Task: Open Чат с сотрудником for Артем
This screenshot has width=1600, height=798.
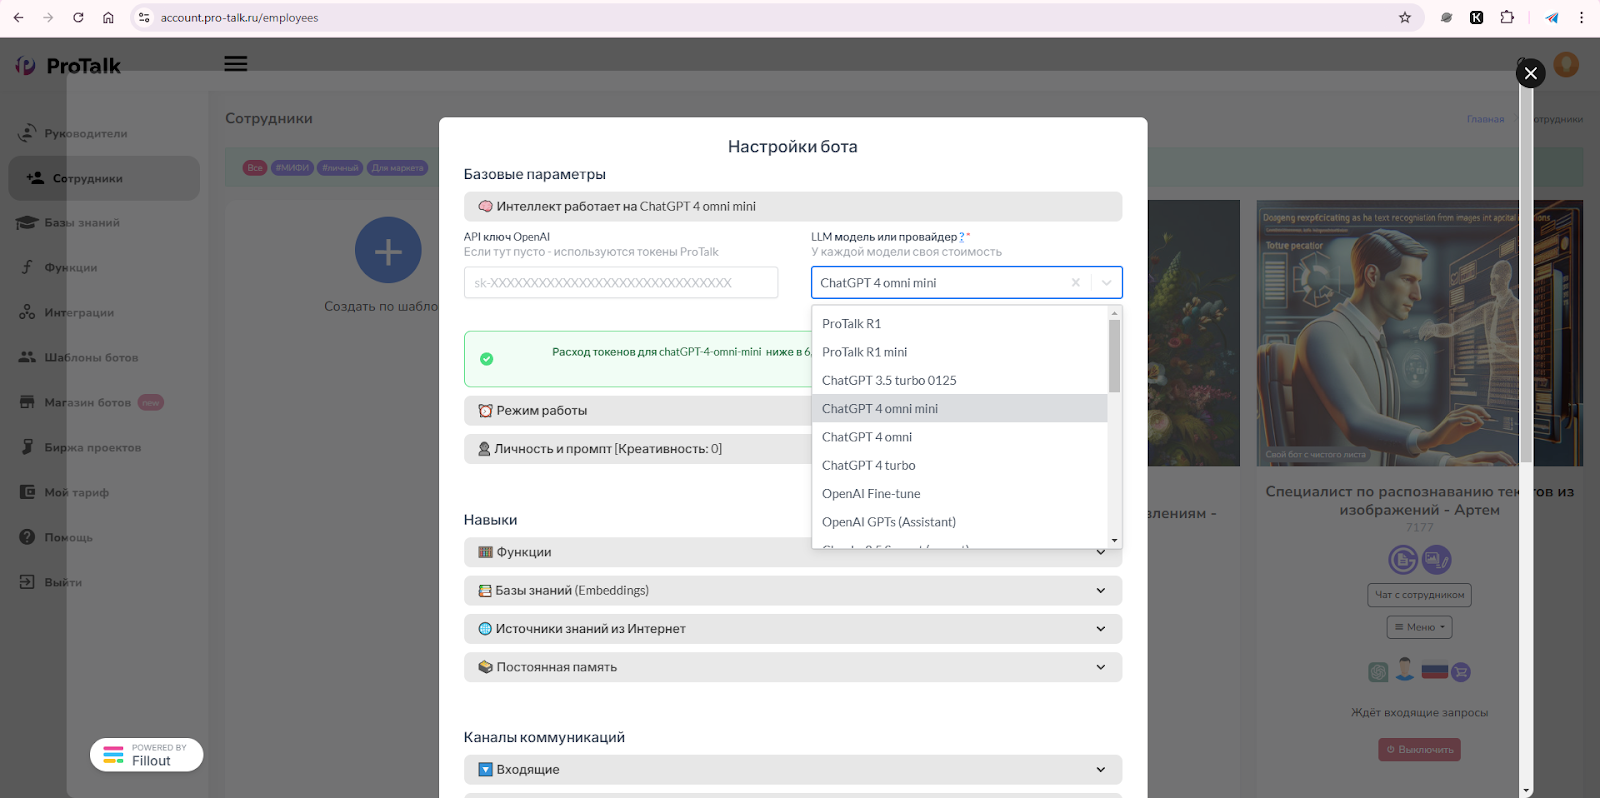Action: (x=1419, y=595)
